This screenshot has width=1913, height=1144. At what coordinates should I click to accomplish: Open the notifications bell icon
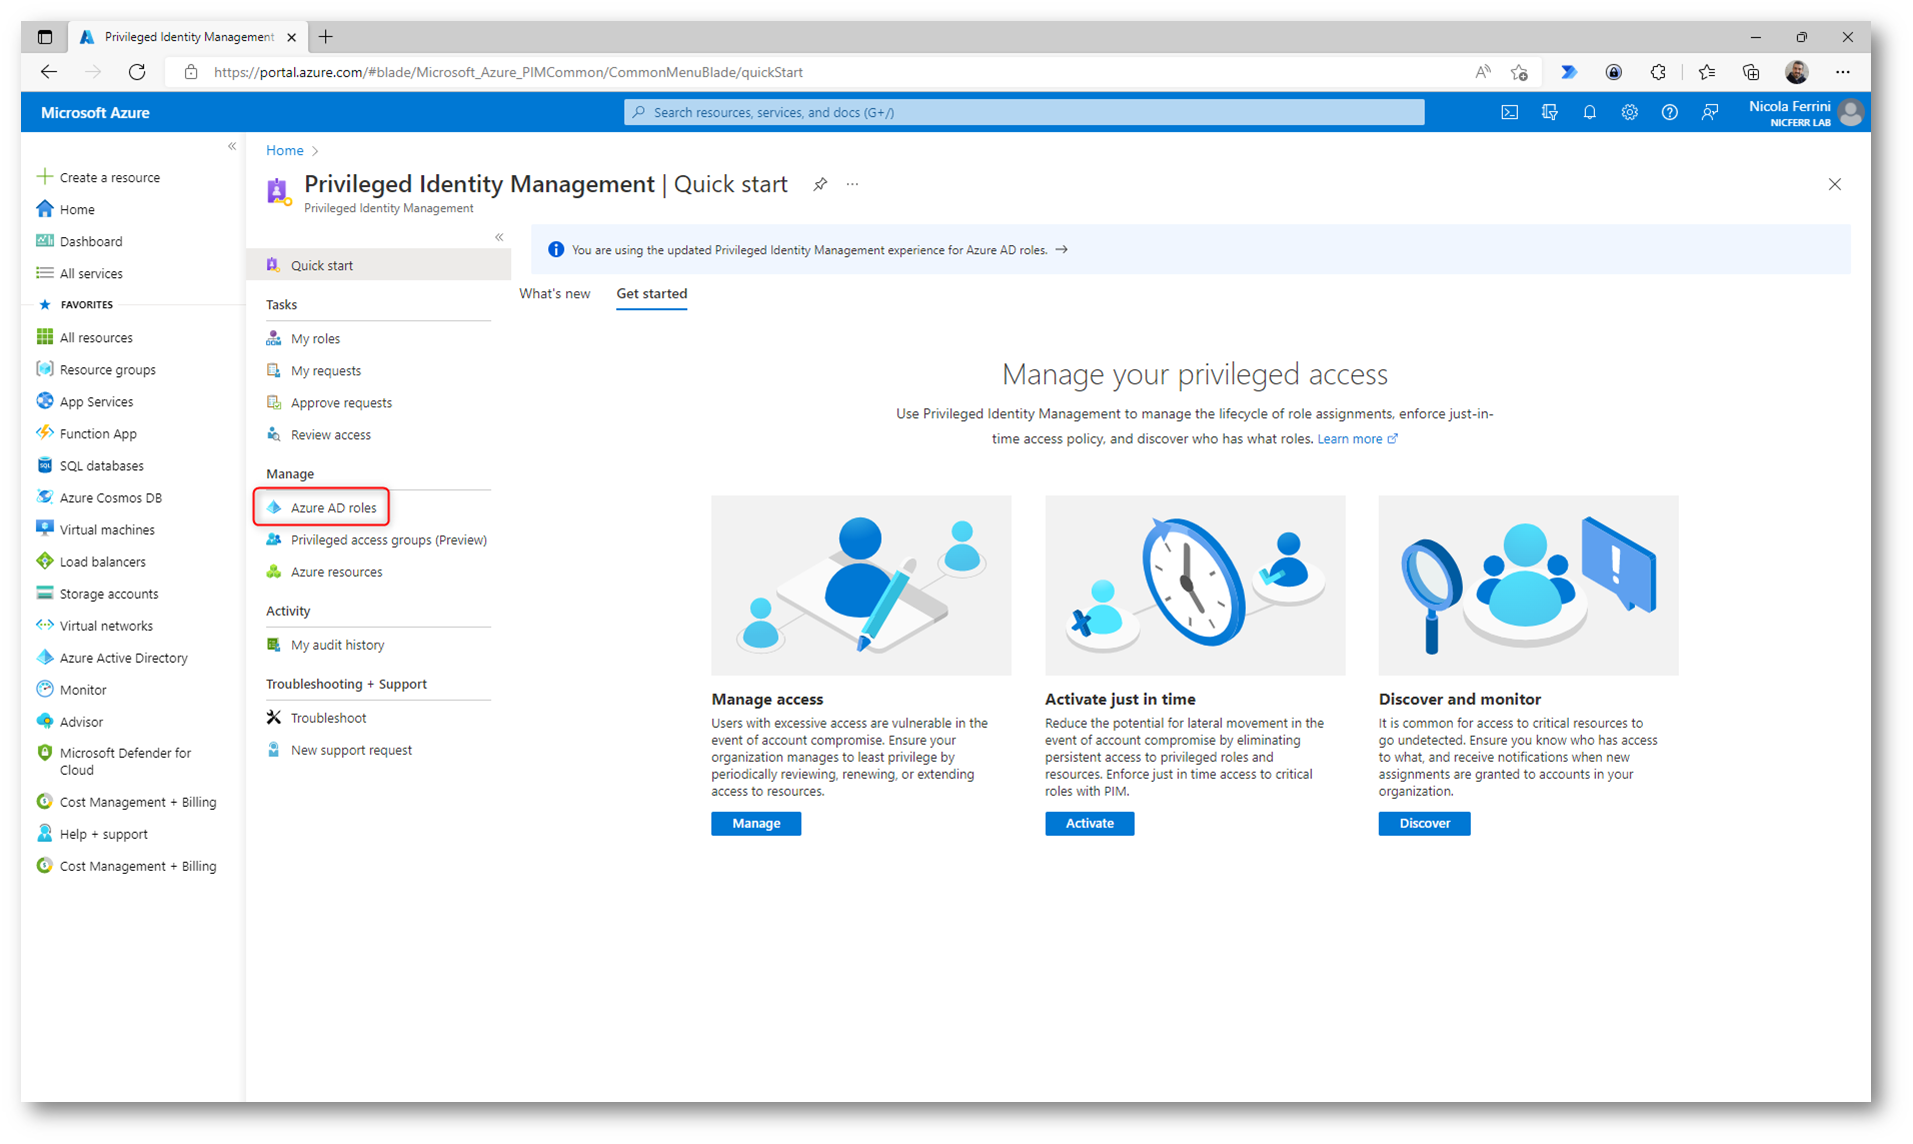tap(1589, 112)
